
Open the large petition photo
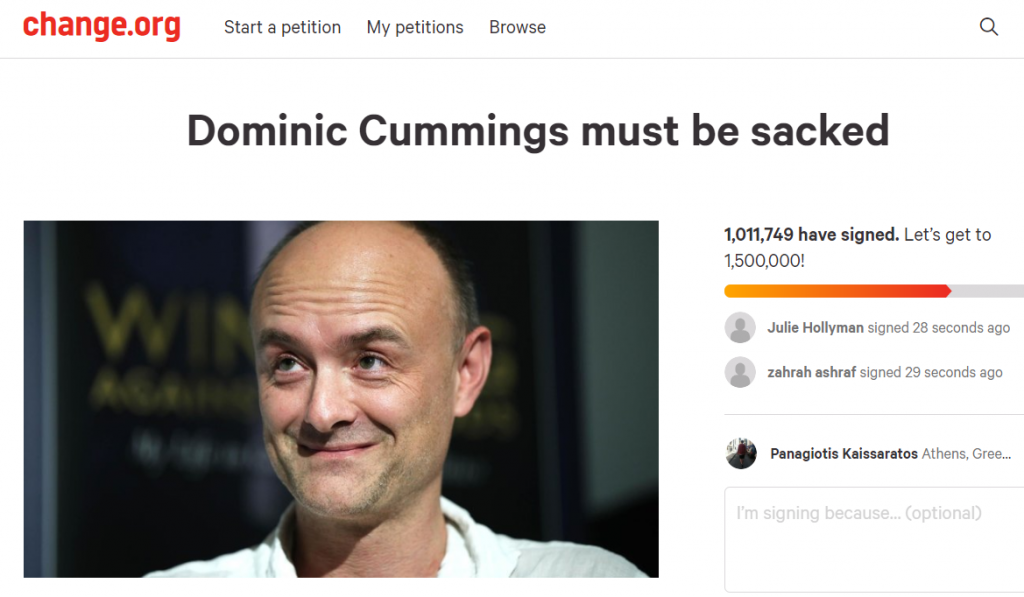tap(341, 398)
